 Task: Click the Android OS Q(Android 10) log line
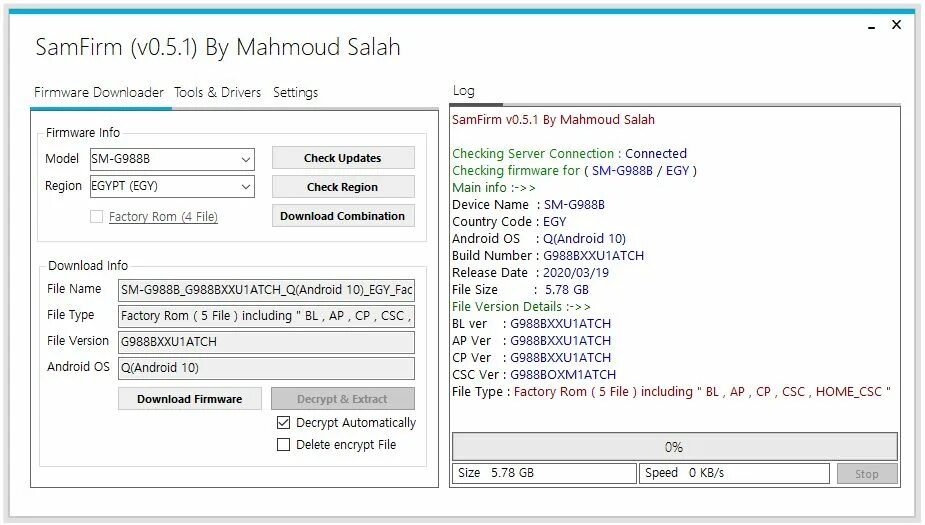click(x=539, y=238)
